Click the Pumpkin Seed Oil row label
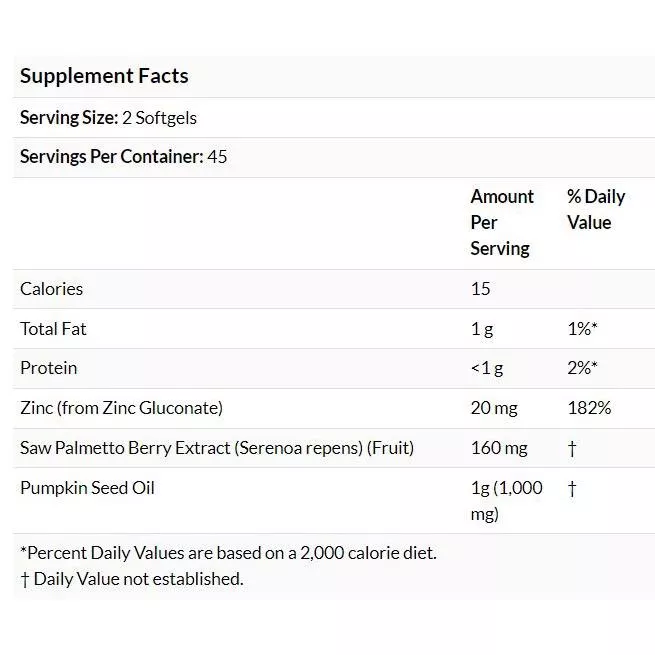The width and height of the screenshot is (655, 655). click(x=87, y=488)
